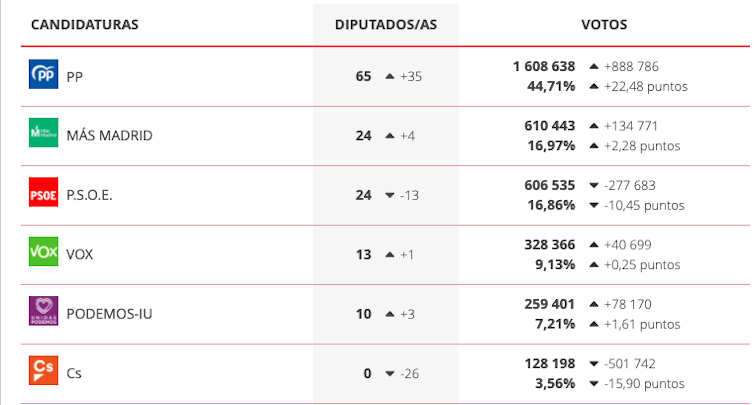Click the down arrow beside PSOE's -13 seats
Viewport: 754px width, 405px height.
pyautogui.click(x=390, y=195)
